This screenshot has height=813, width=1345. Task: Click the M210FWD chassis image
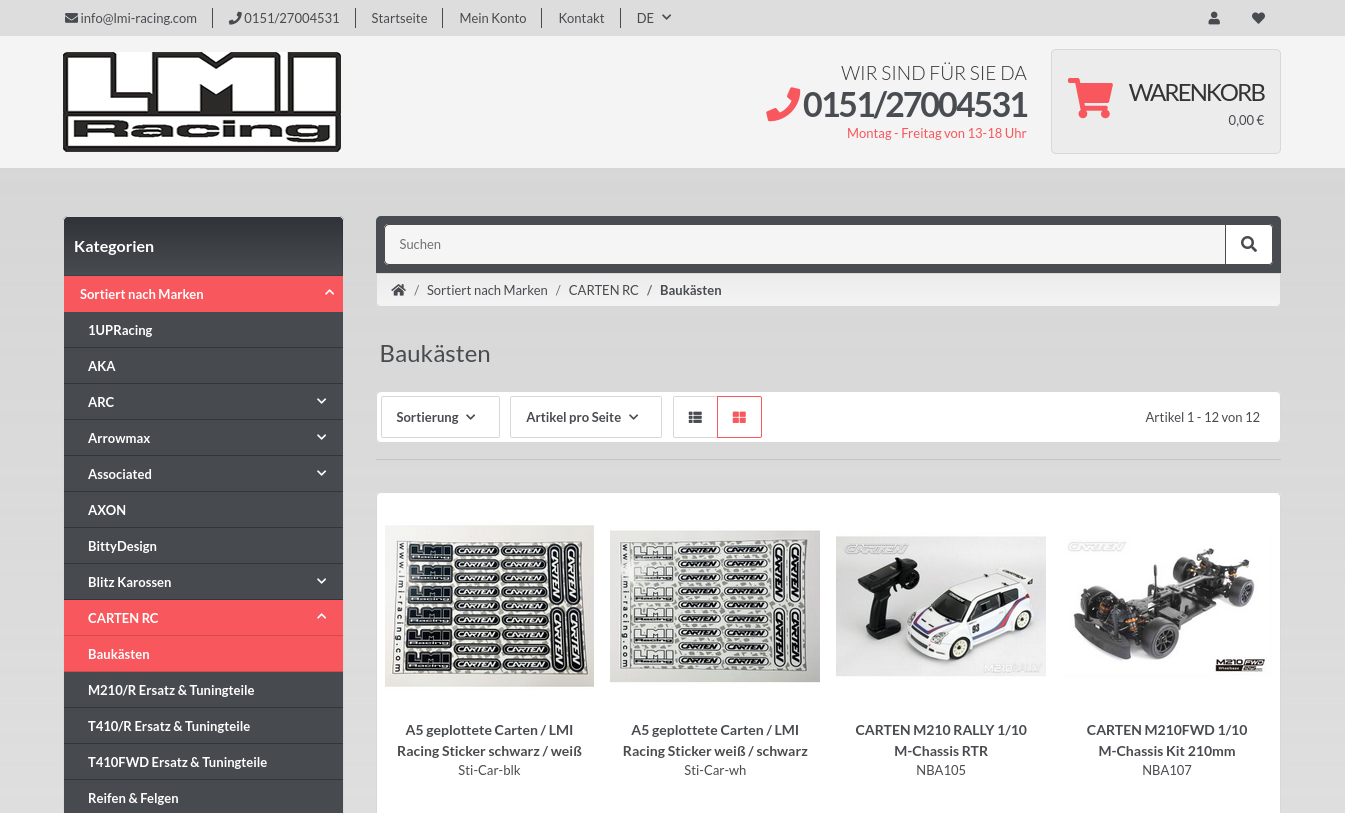click(x=1167, y=606)
